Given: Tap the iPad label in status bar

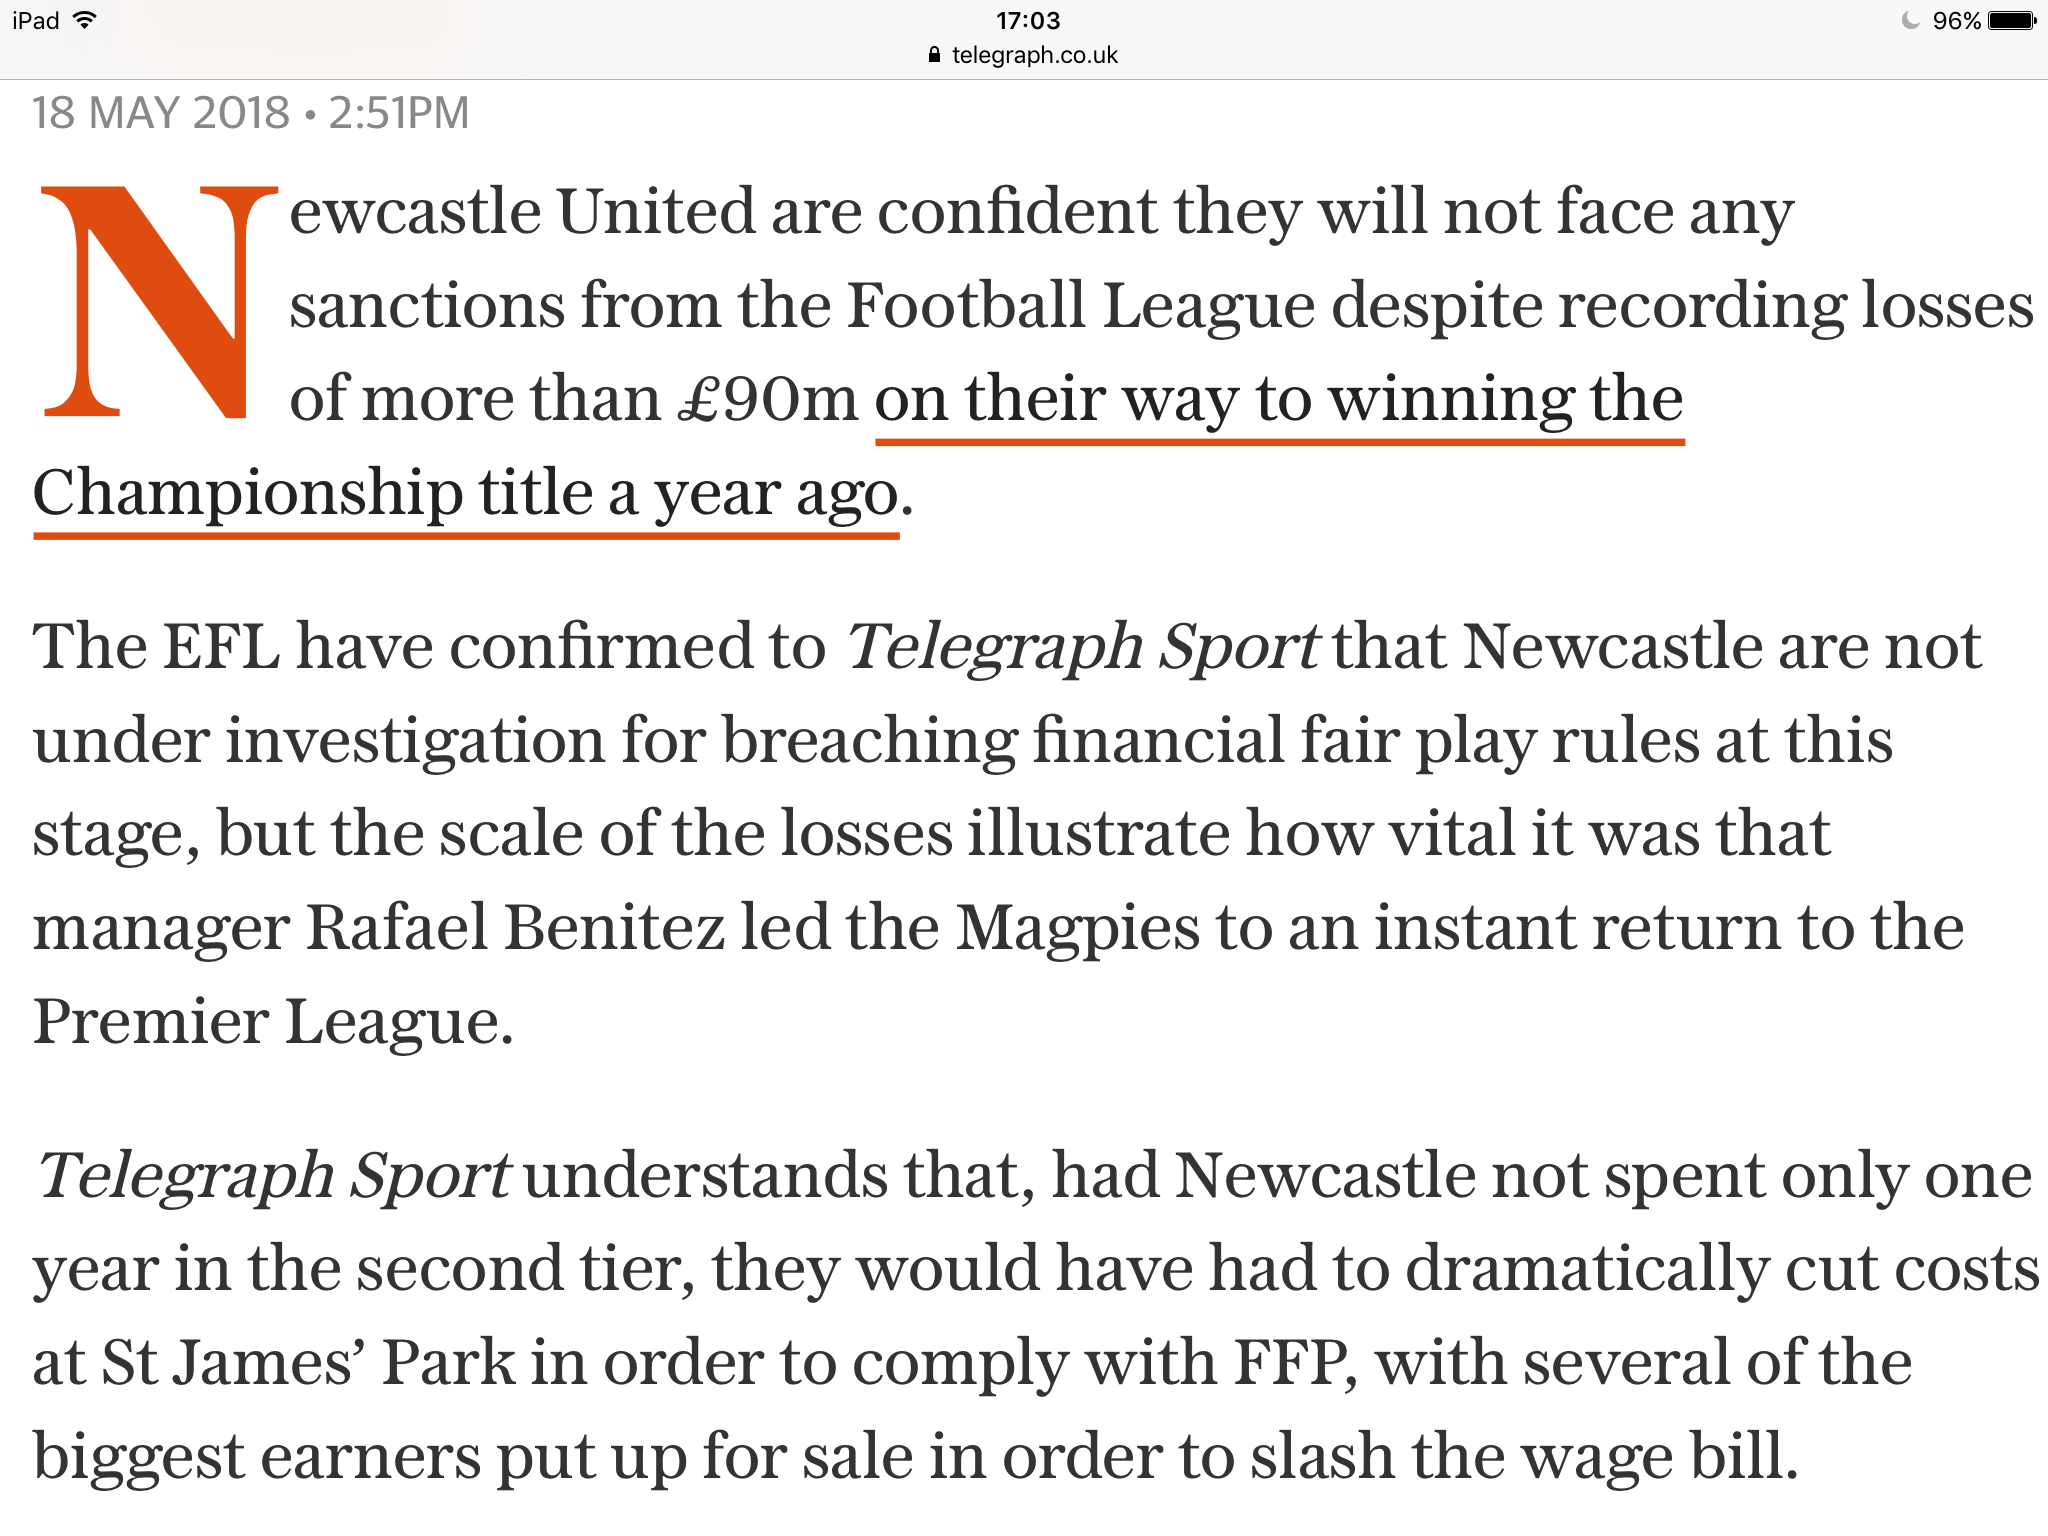Looking at the screenshot, I should (x=36, y=21).
